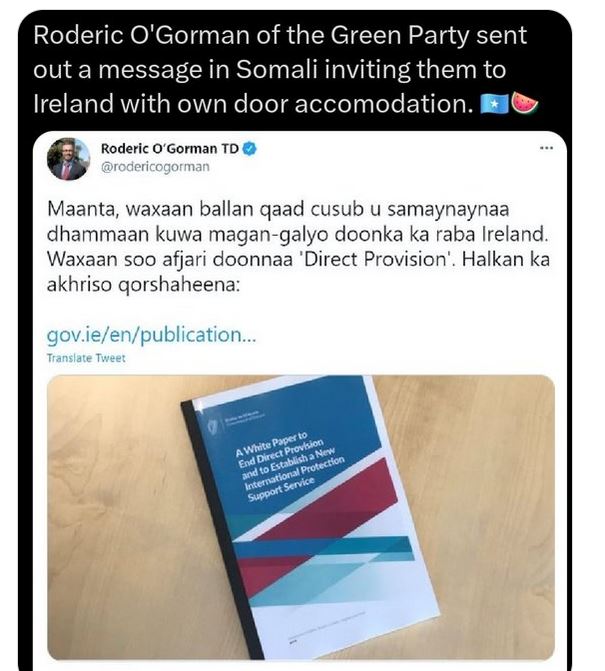
Task: Click the words 'akhriso qorshaheena' in tweet
Action: pyautogui.click(x=143, y=285)
